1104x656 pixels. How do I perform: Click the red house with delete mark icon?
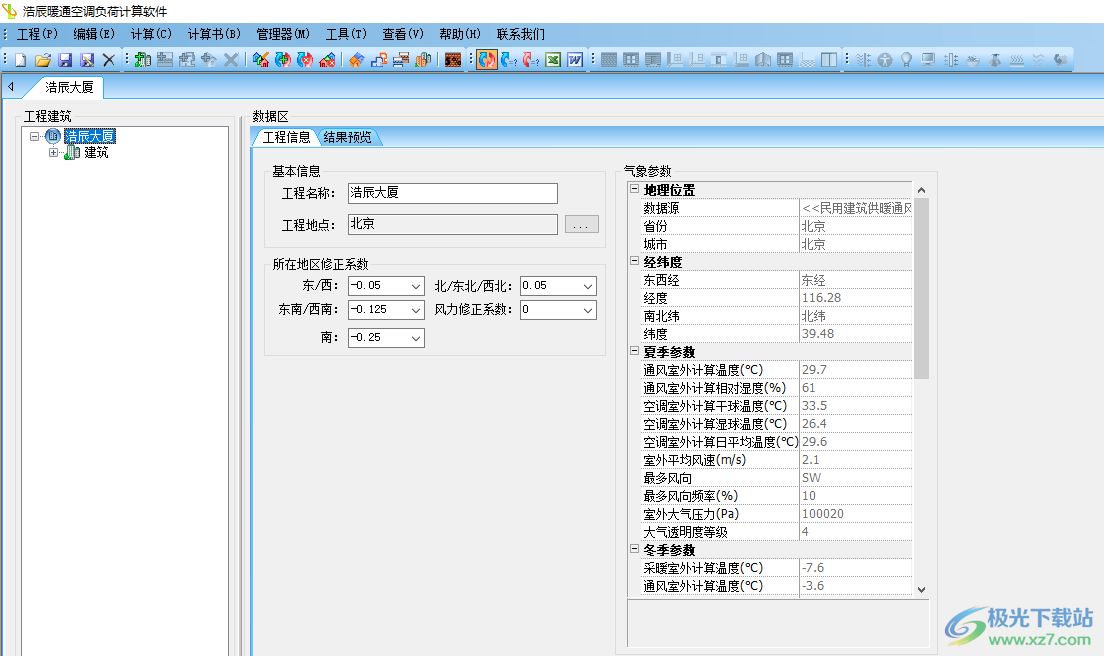pyautogui.click(x=327, y=60)
